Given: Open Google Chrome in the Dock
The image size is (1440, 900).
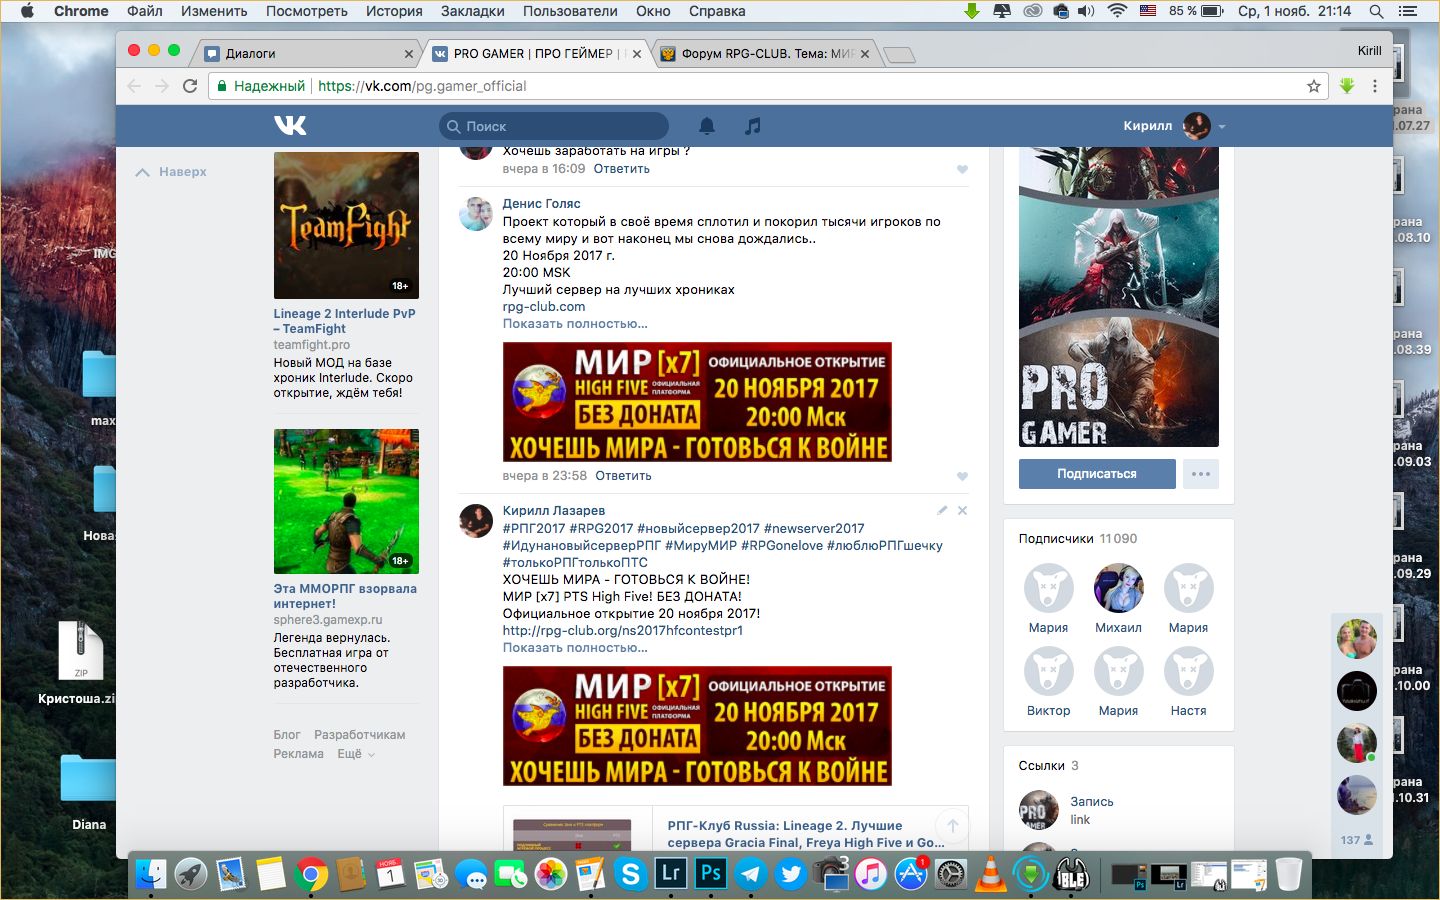Looking at the screenshot, I should [x=311, y=874].
